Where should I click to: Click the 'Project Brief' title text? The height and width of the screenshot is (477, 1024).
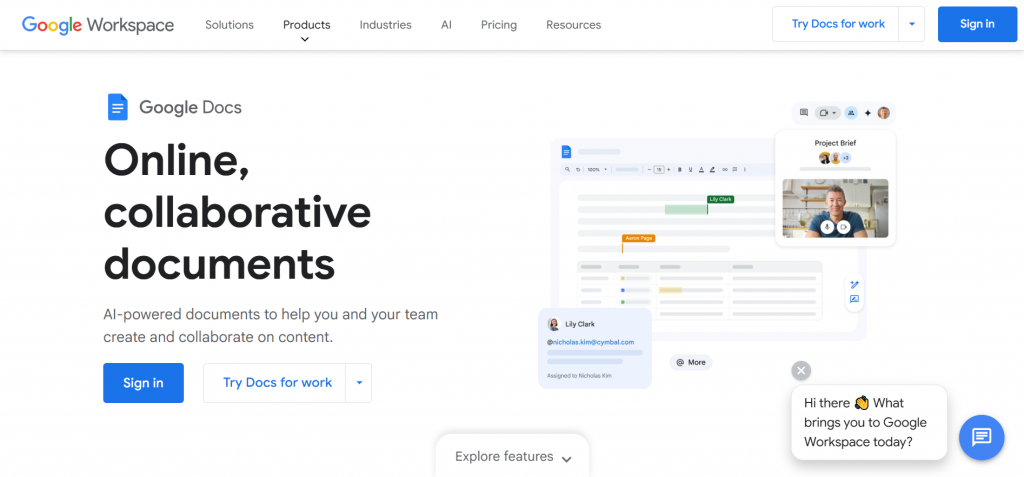835,143
